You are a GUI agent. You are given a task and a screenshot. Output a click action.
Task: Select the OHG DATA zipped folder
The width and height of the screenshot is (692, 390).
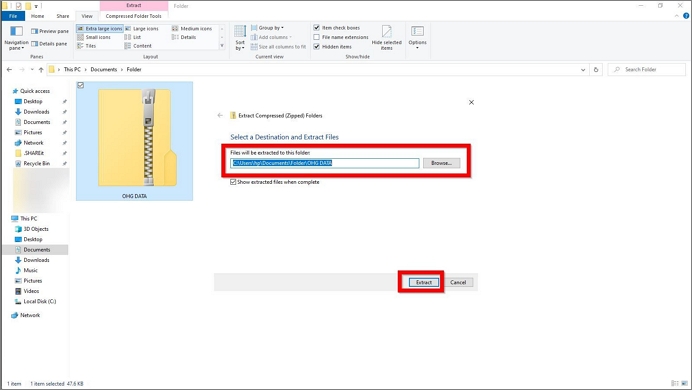tap(135, 141)
